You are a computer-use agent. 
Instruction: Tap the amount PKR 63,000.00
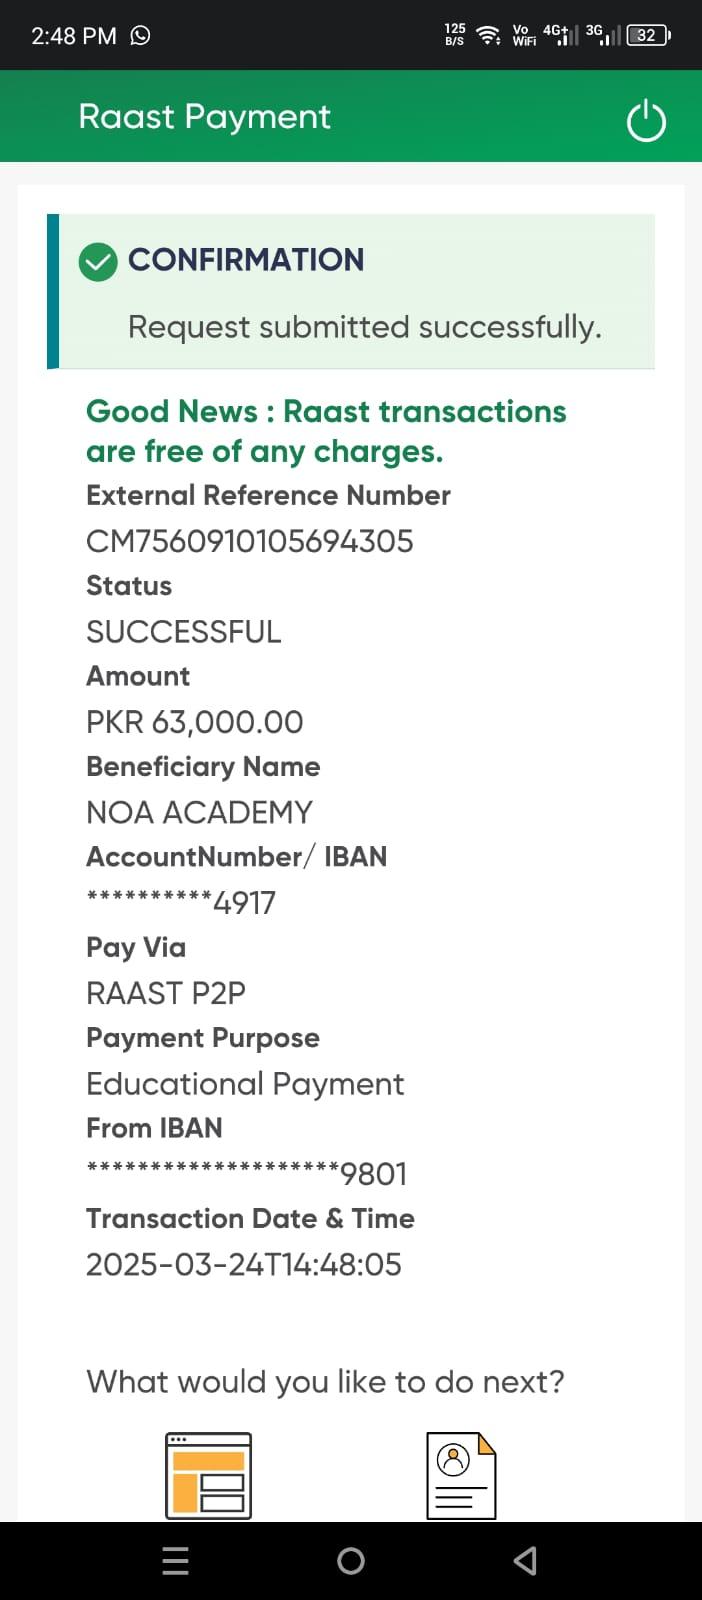194,722
